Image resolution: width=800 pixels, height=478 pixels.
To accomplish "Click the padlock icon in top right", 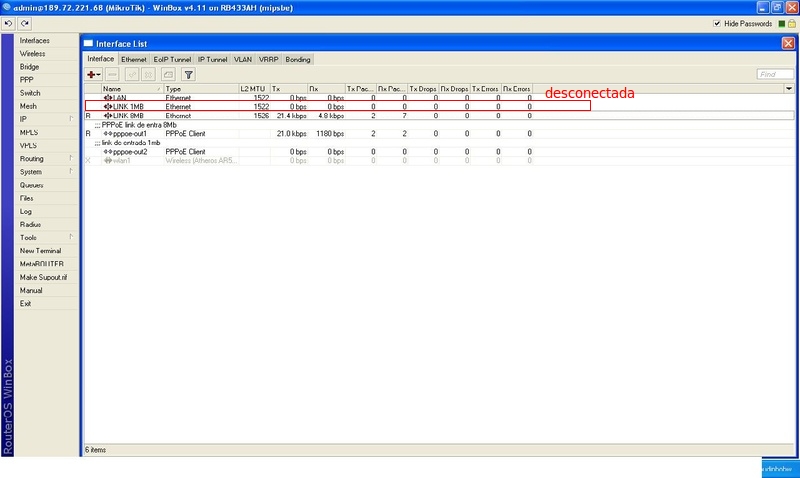I will click(792, 23).
